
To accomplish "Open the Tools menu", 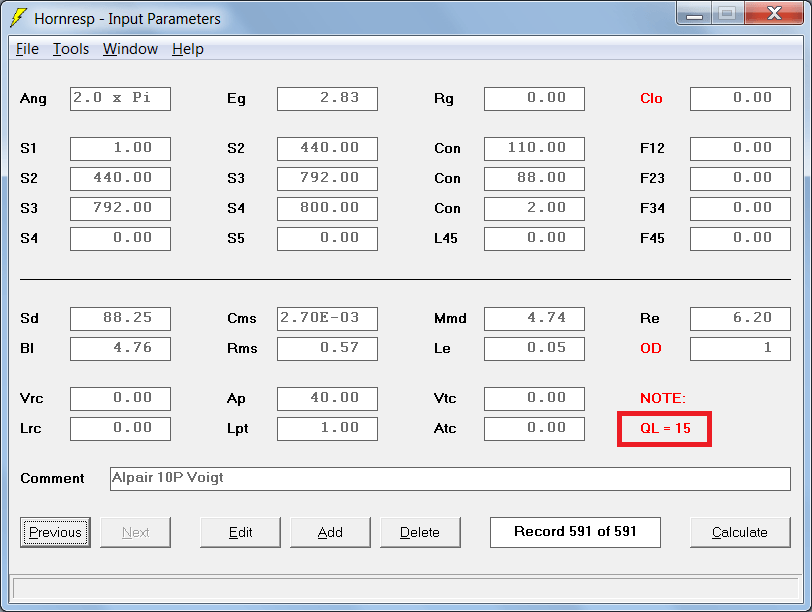I will click(x=71, y=49).
